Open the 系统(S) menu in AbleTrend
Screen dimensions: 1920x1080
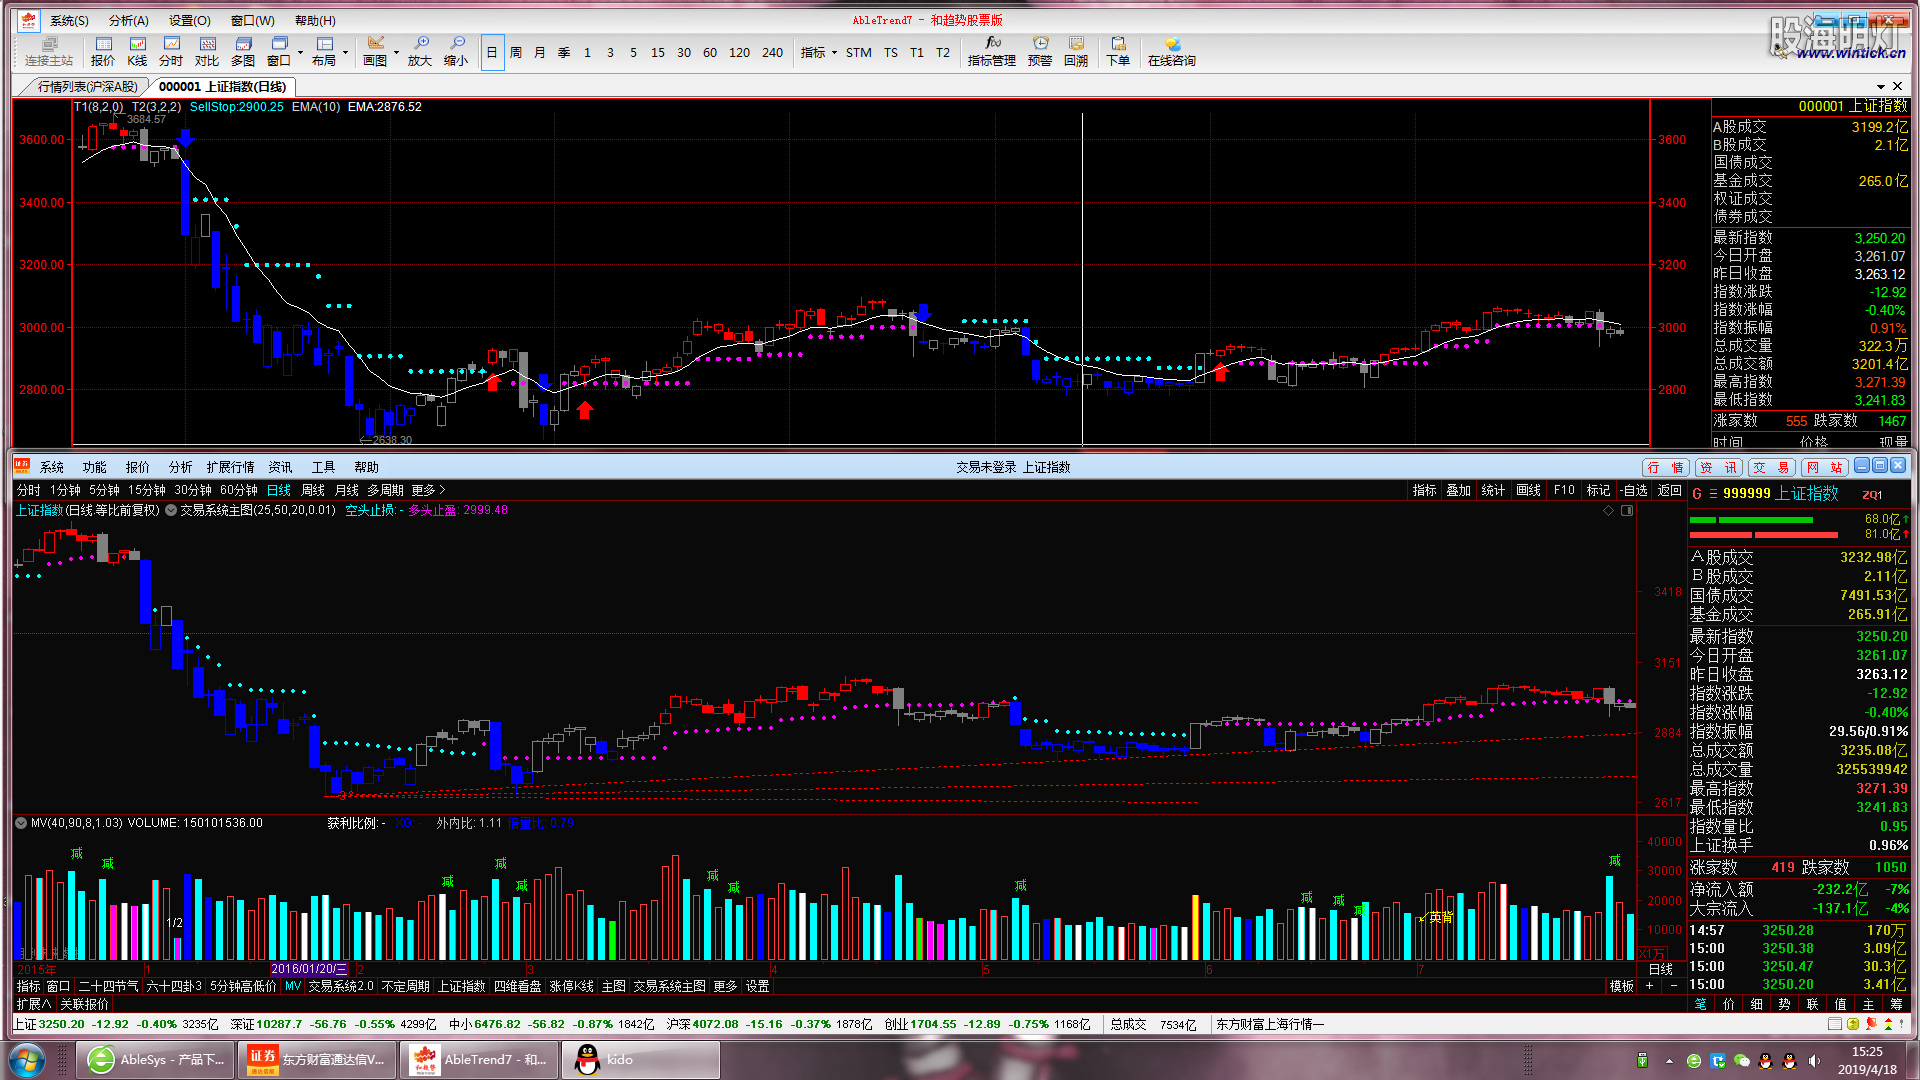pos(69,20)
